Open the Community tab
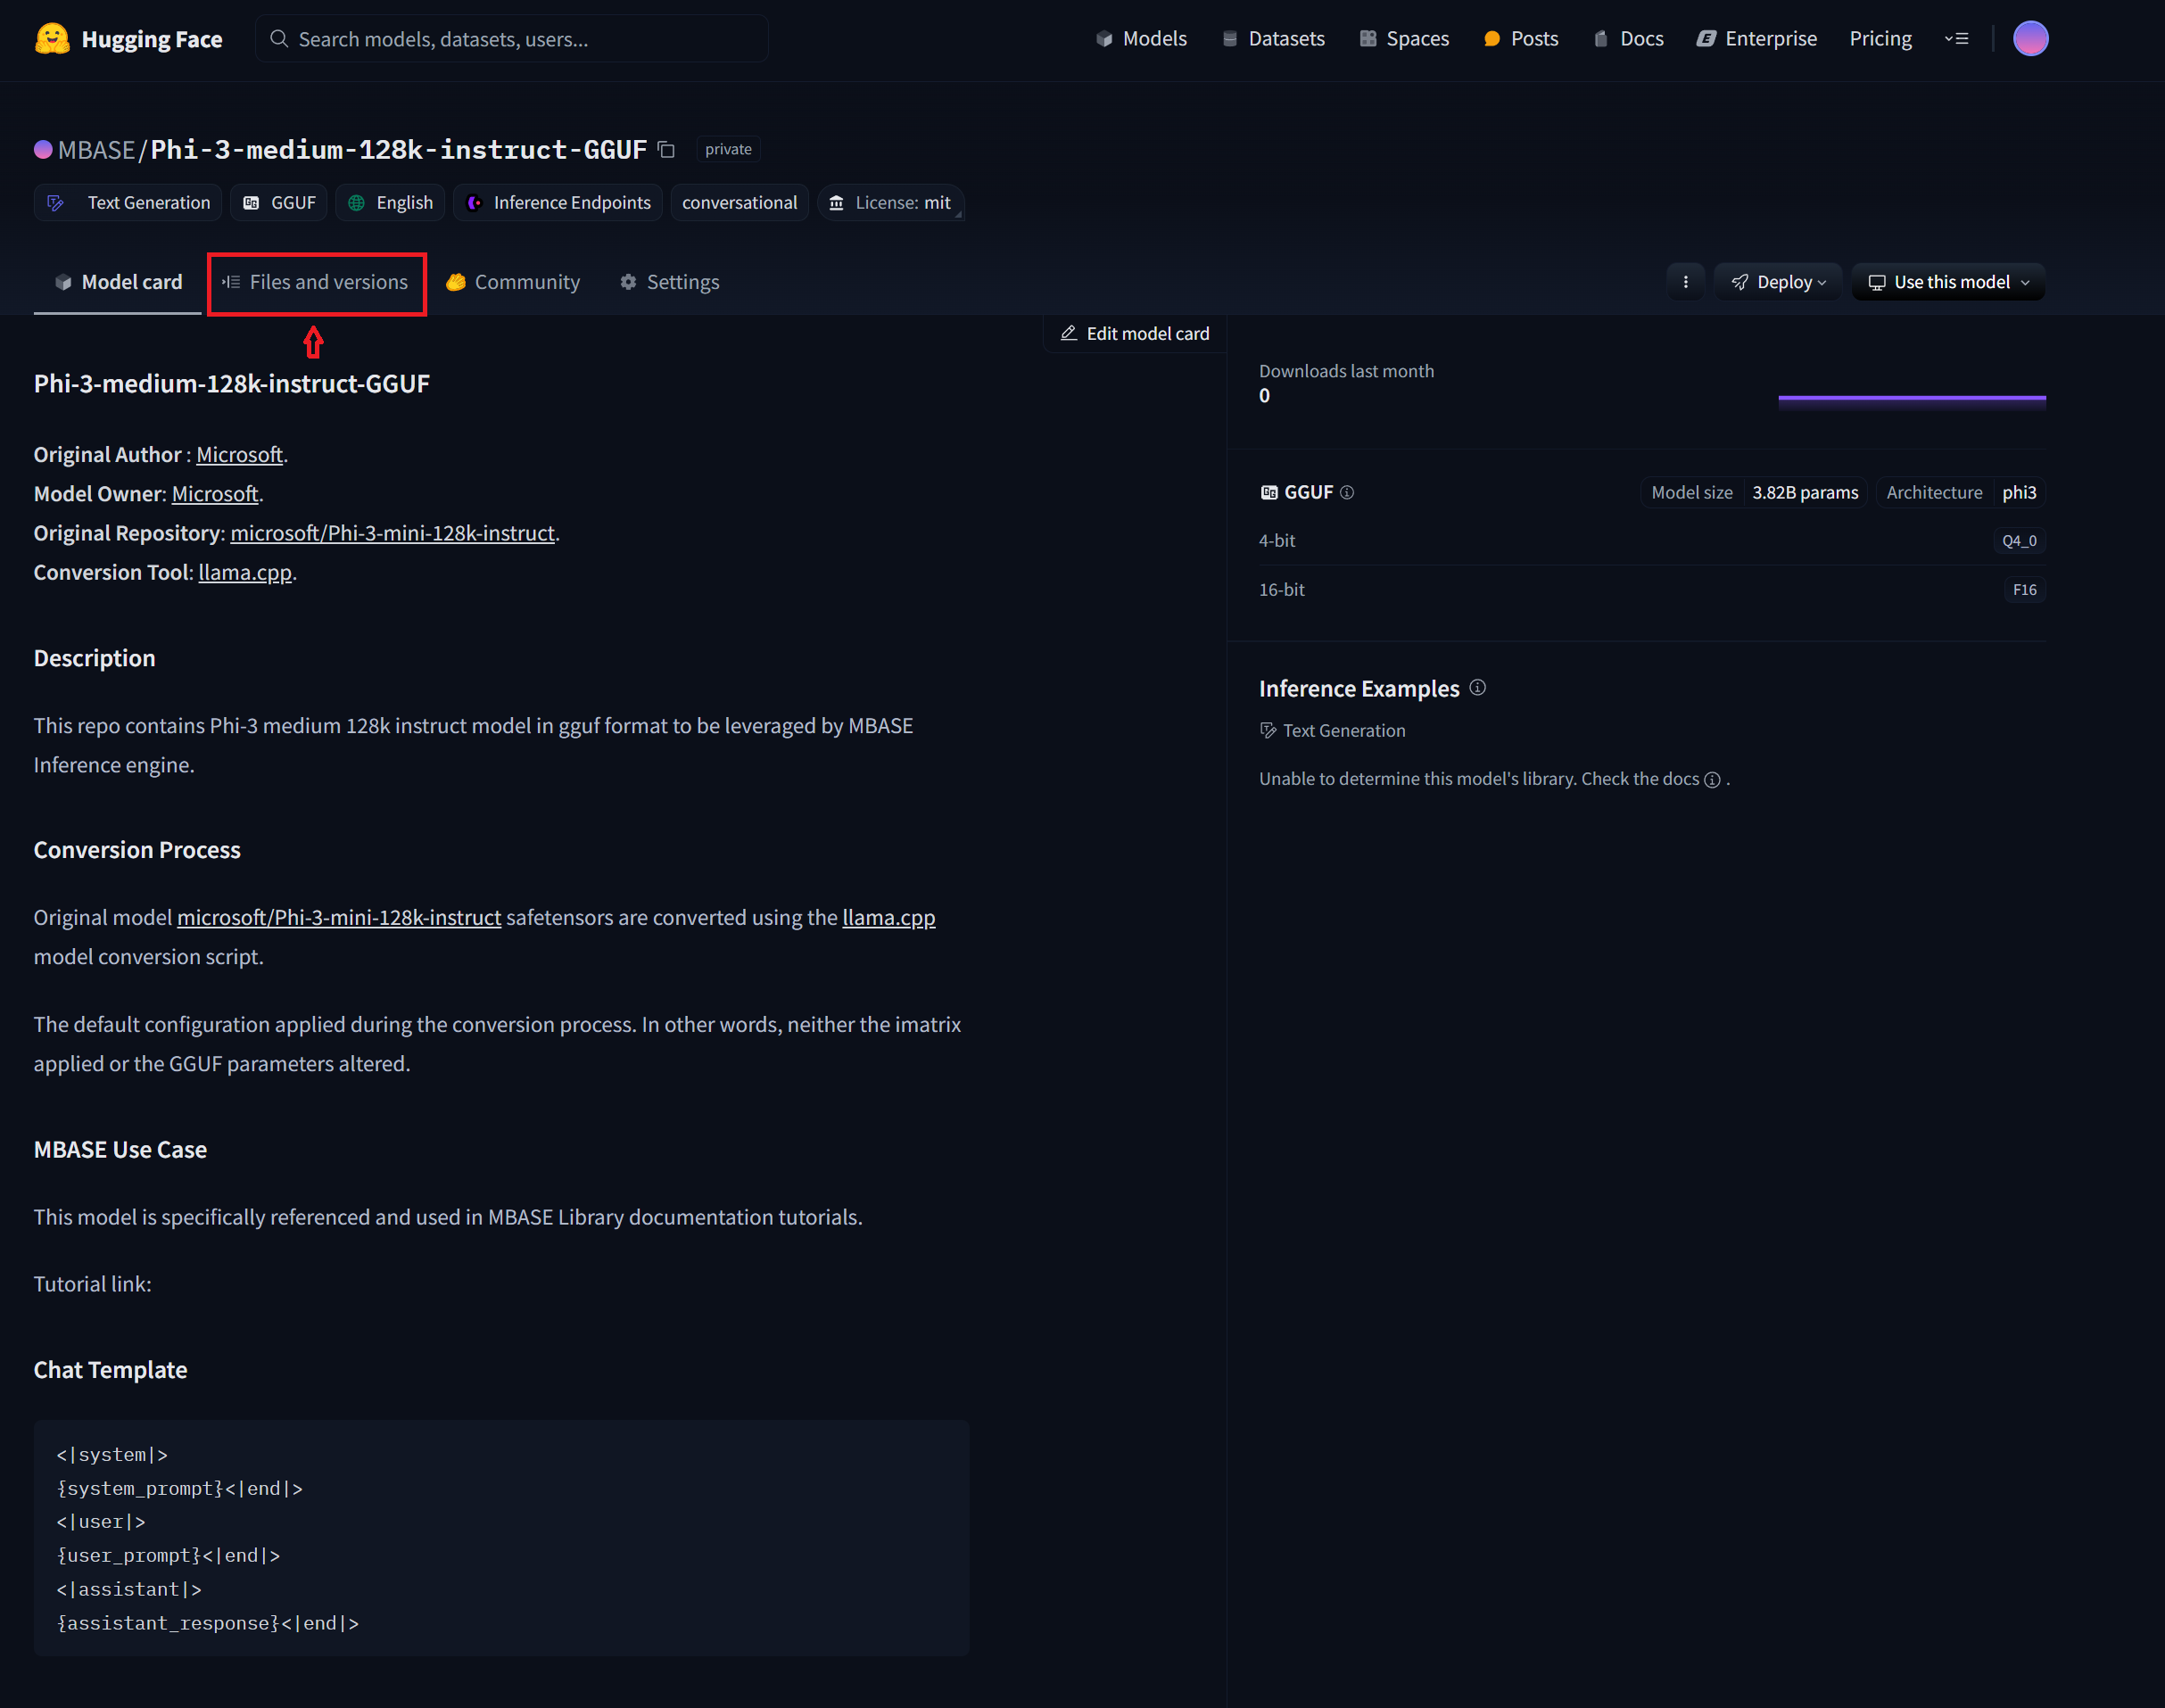The height and width of the screenshot is (1708, 2165). pos(513,282)
